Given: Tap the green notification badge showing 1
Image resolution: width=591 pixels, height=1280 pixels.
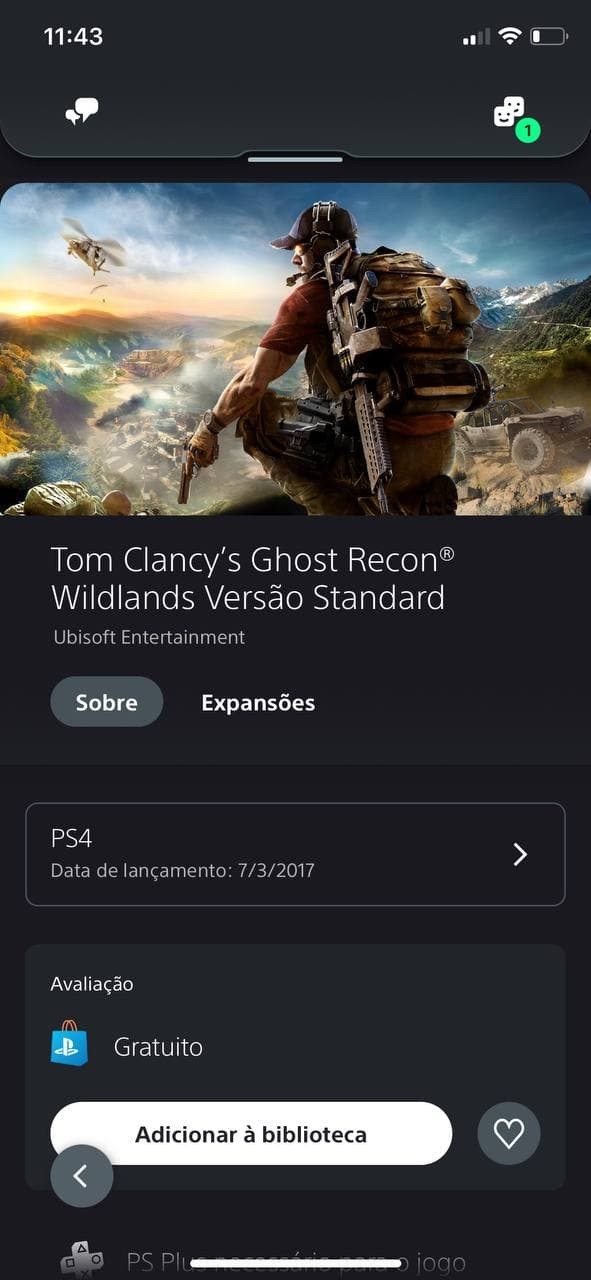Looking at the screenshot, I should click(527, 130).
